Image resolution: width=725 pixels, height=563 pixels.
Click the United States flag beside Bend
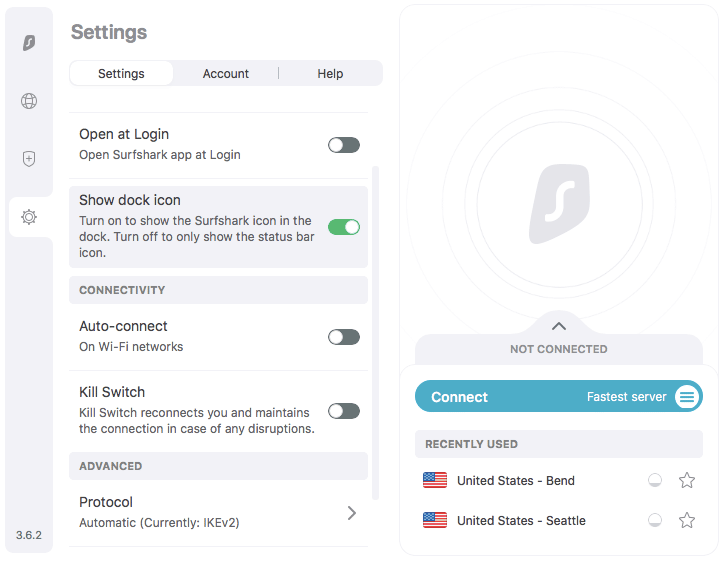pyautogui.click(x=435, y=480)
